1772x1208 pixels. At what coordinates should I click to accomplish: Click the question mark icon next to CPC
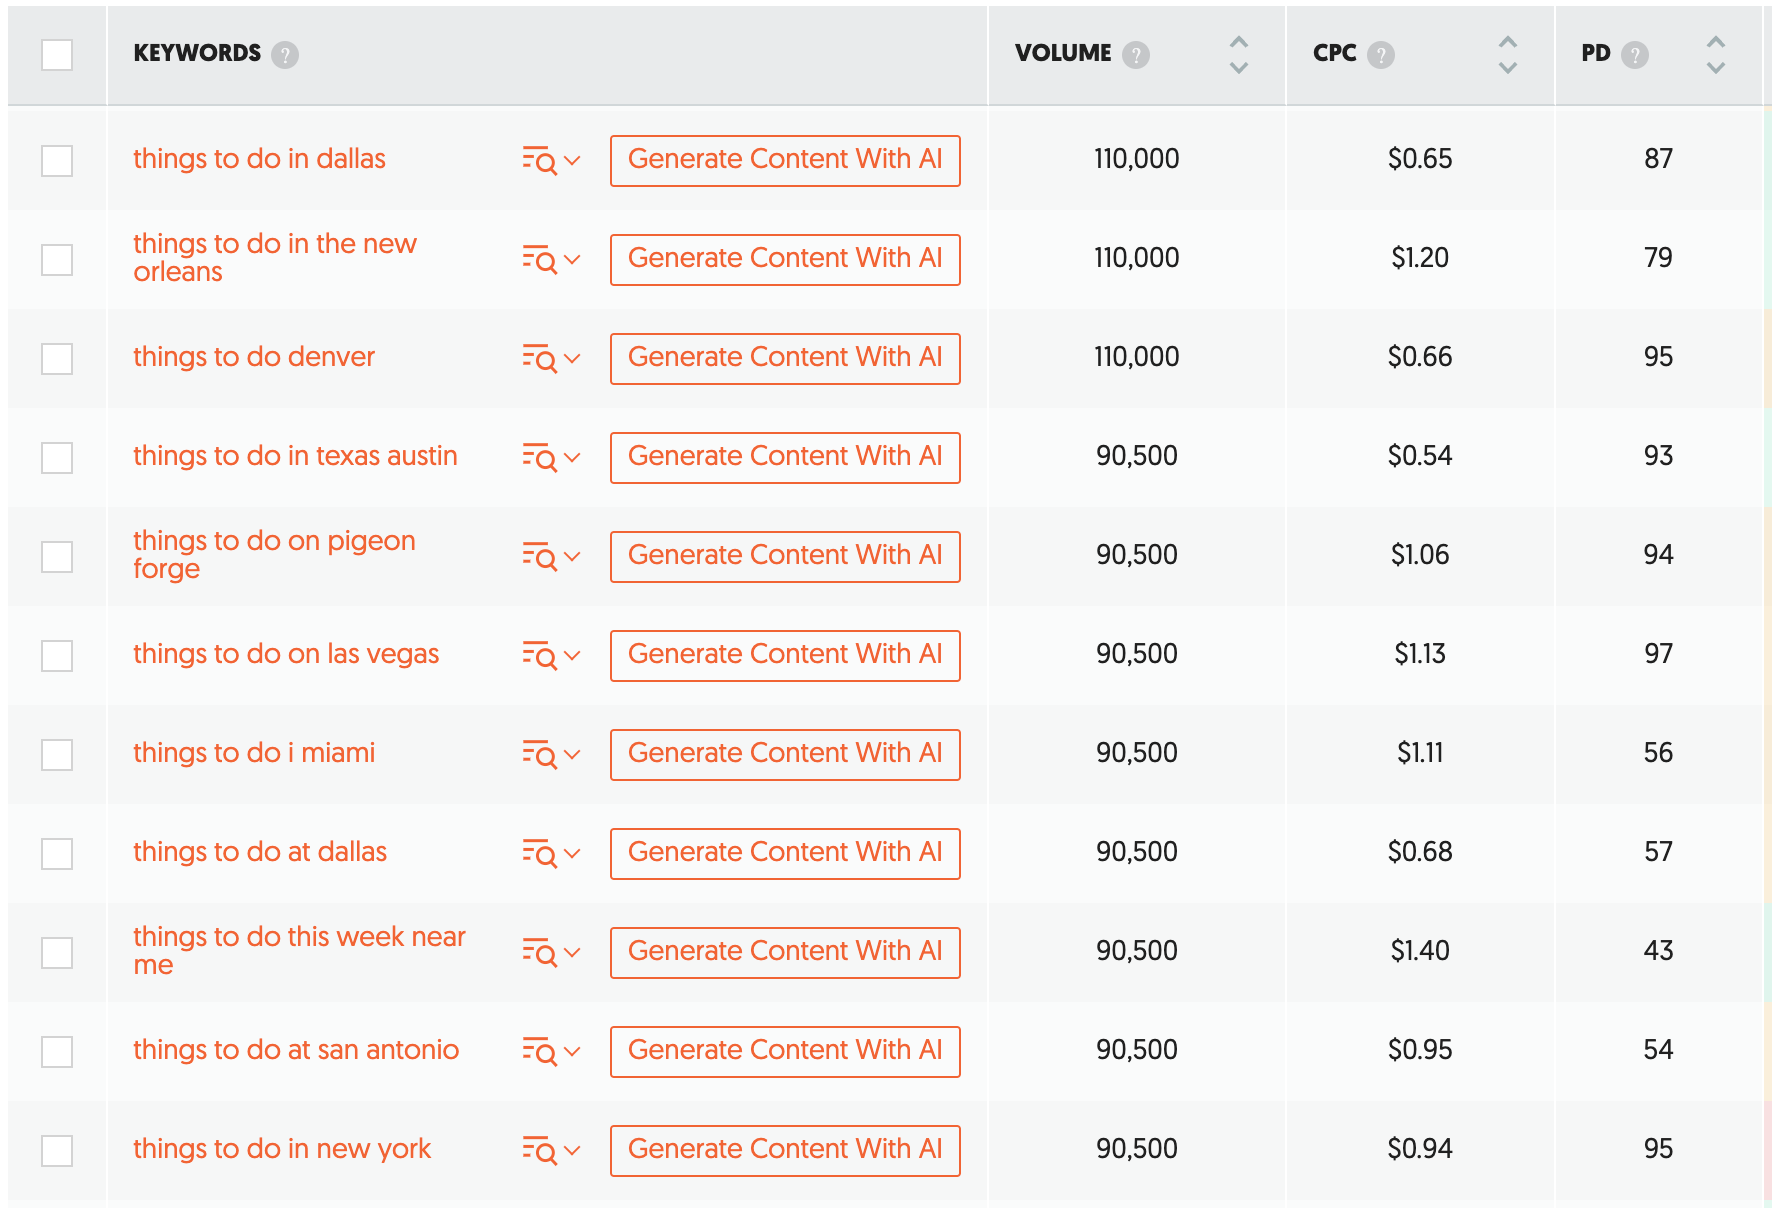(1380, 55)
